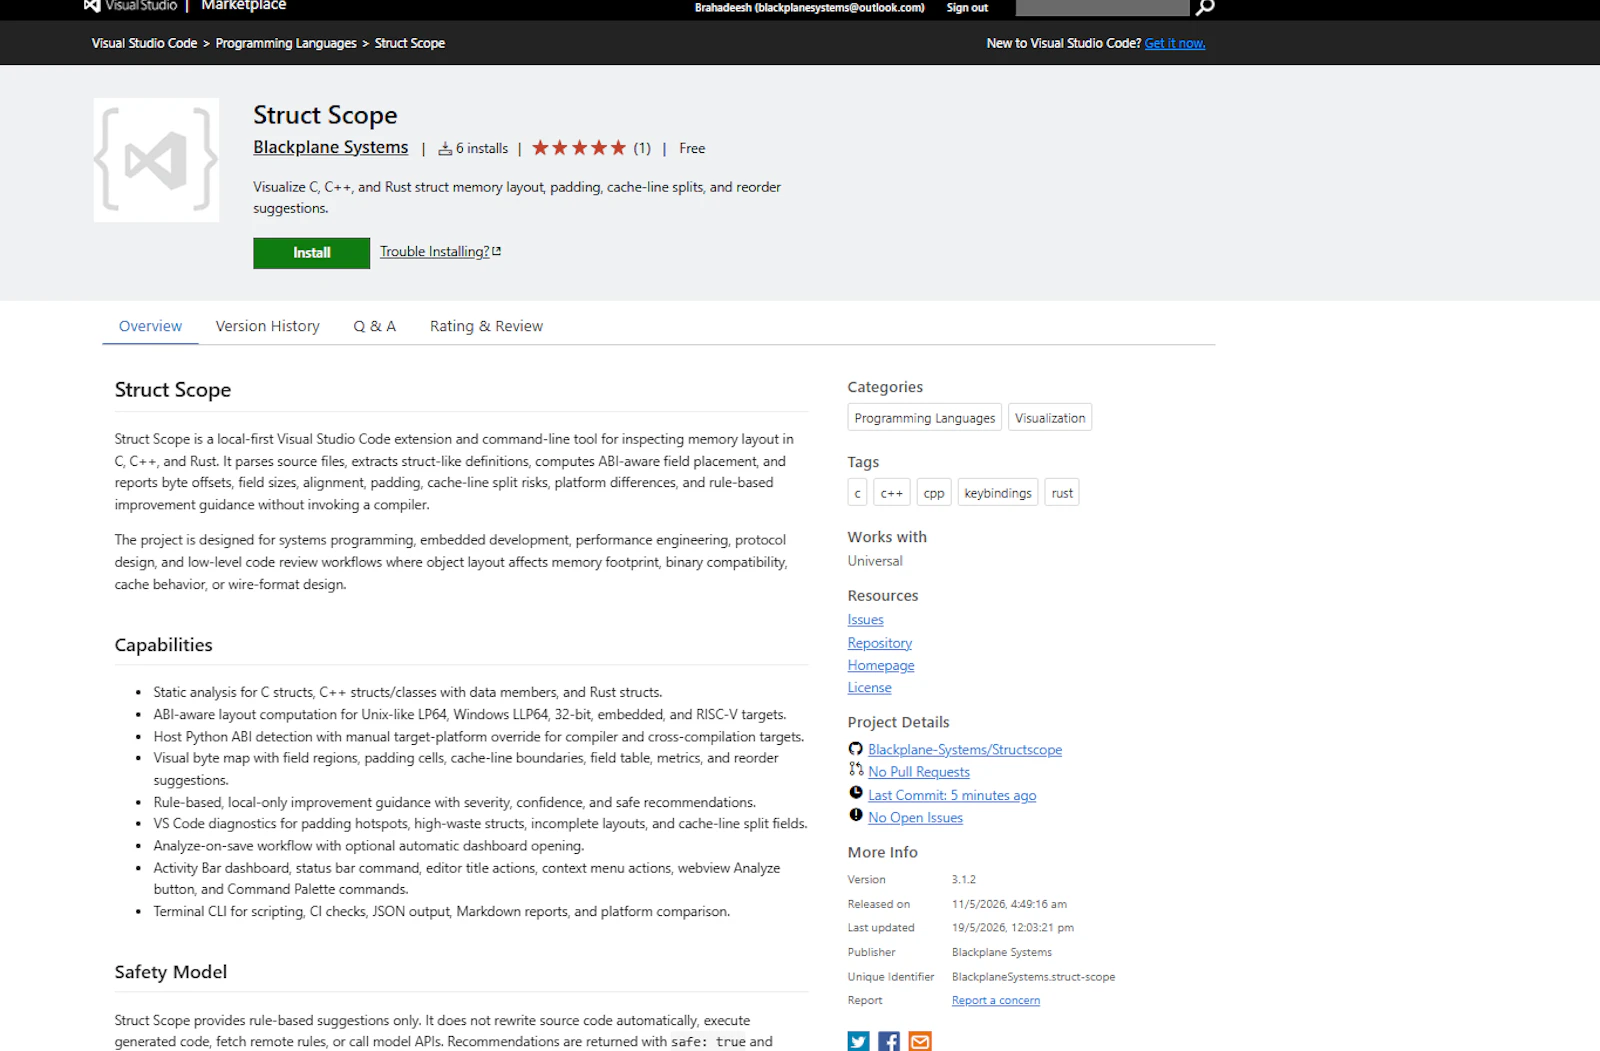Click the (1) review count
Viewport: 1600px width, 1051px height.
coord(642,148)
